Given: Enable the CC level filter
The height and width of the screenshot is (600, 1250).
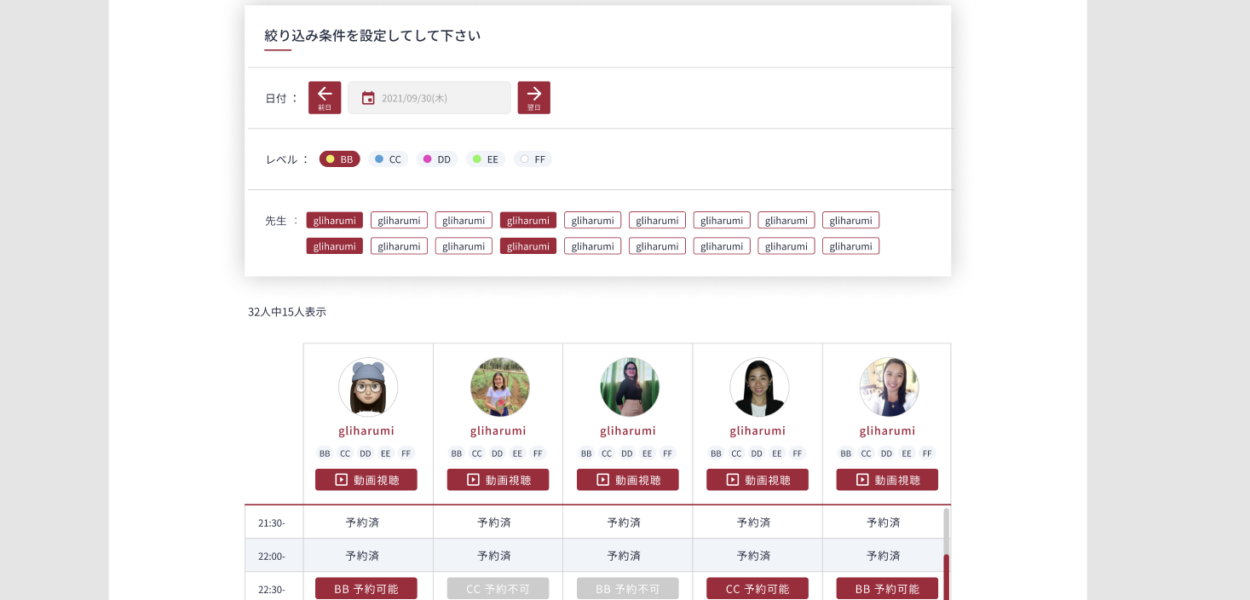Looking at the screenshot, I should tap(388, 158).
